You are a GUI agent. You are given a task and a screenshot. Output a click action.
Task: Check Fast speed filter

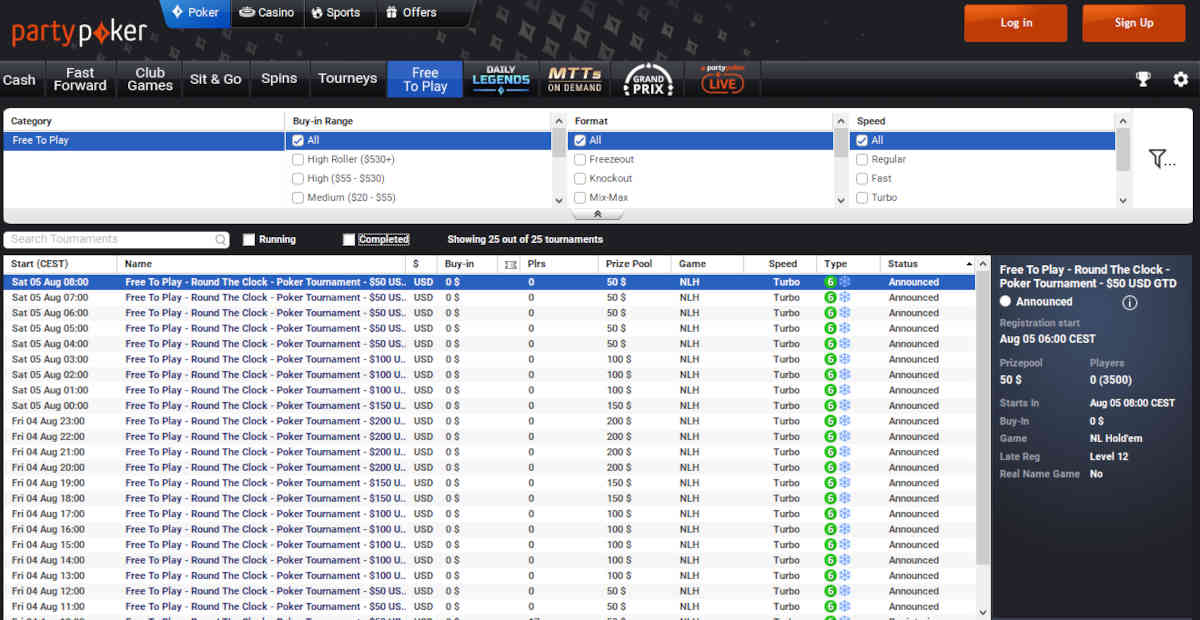pyautogui.click(x=862, y=178)
